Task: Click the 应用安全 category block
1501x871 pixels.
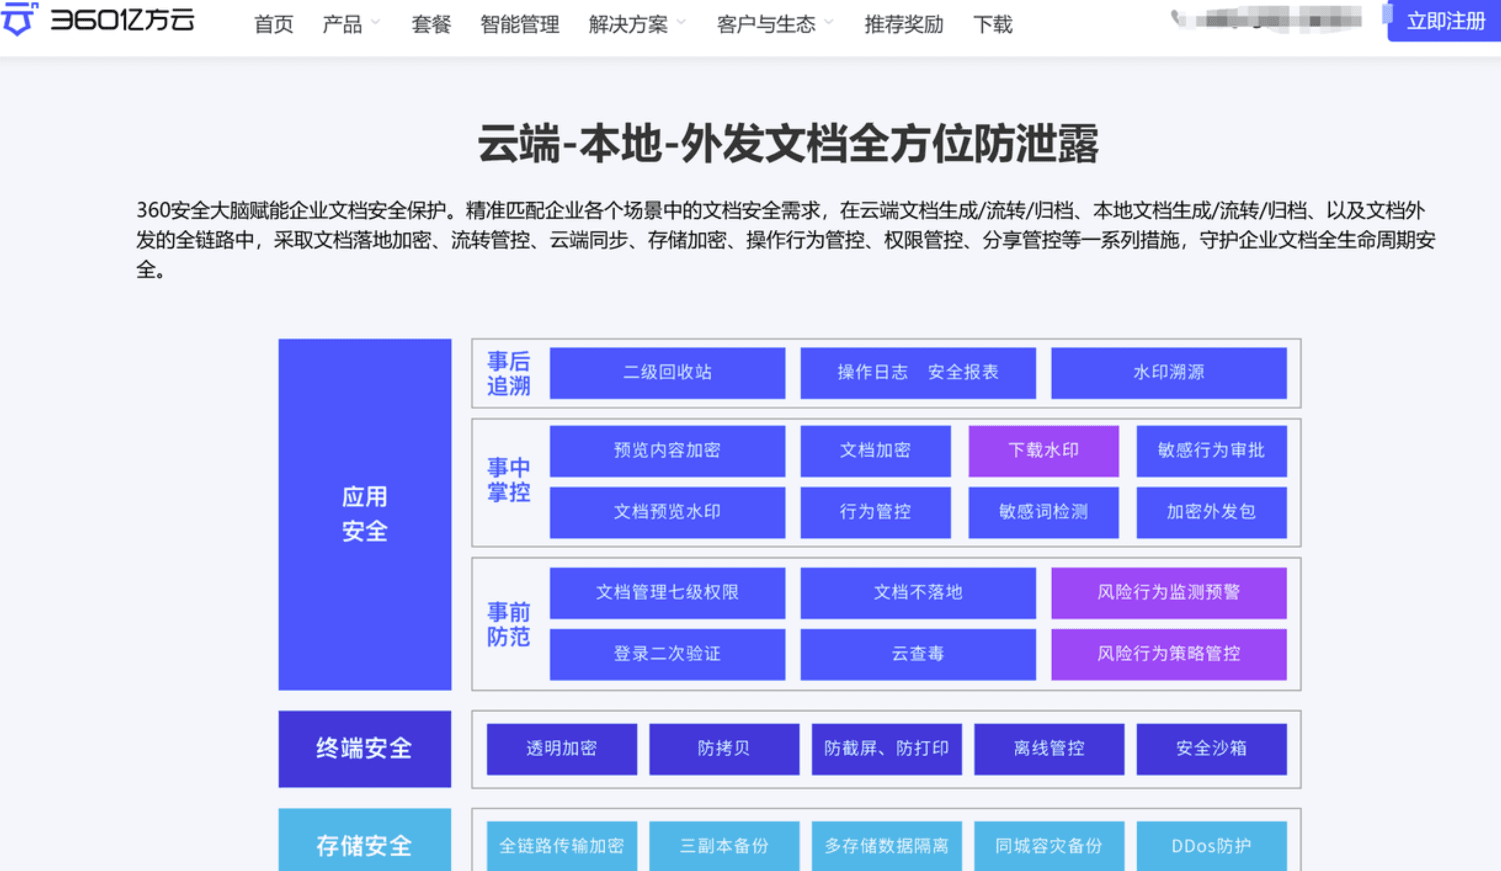Action: point(365,514)
